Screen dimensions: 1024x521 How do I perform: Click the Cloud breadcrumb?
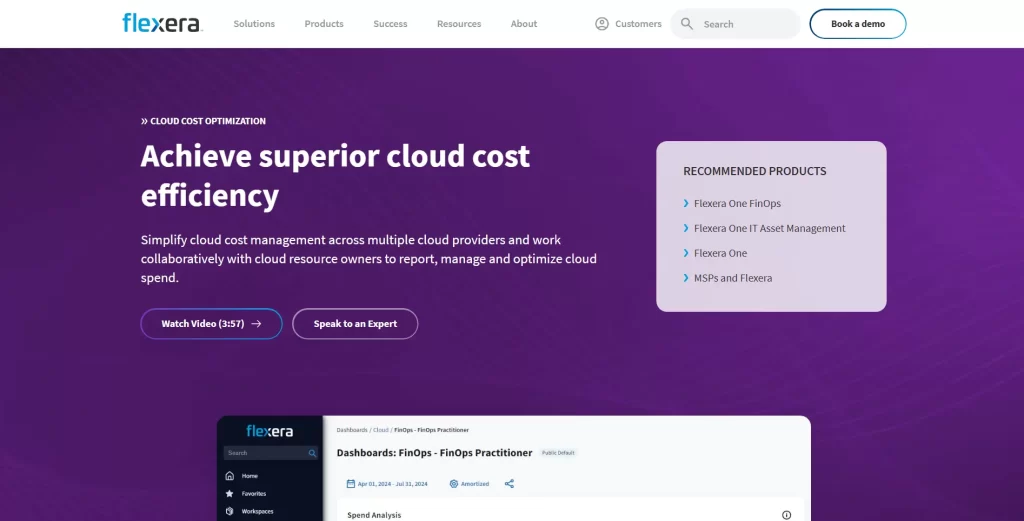click(x=381, y=430)
